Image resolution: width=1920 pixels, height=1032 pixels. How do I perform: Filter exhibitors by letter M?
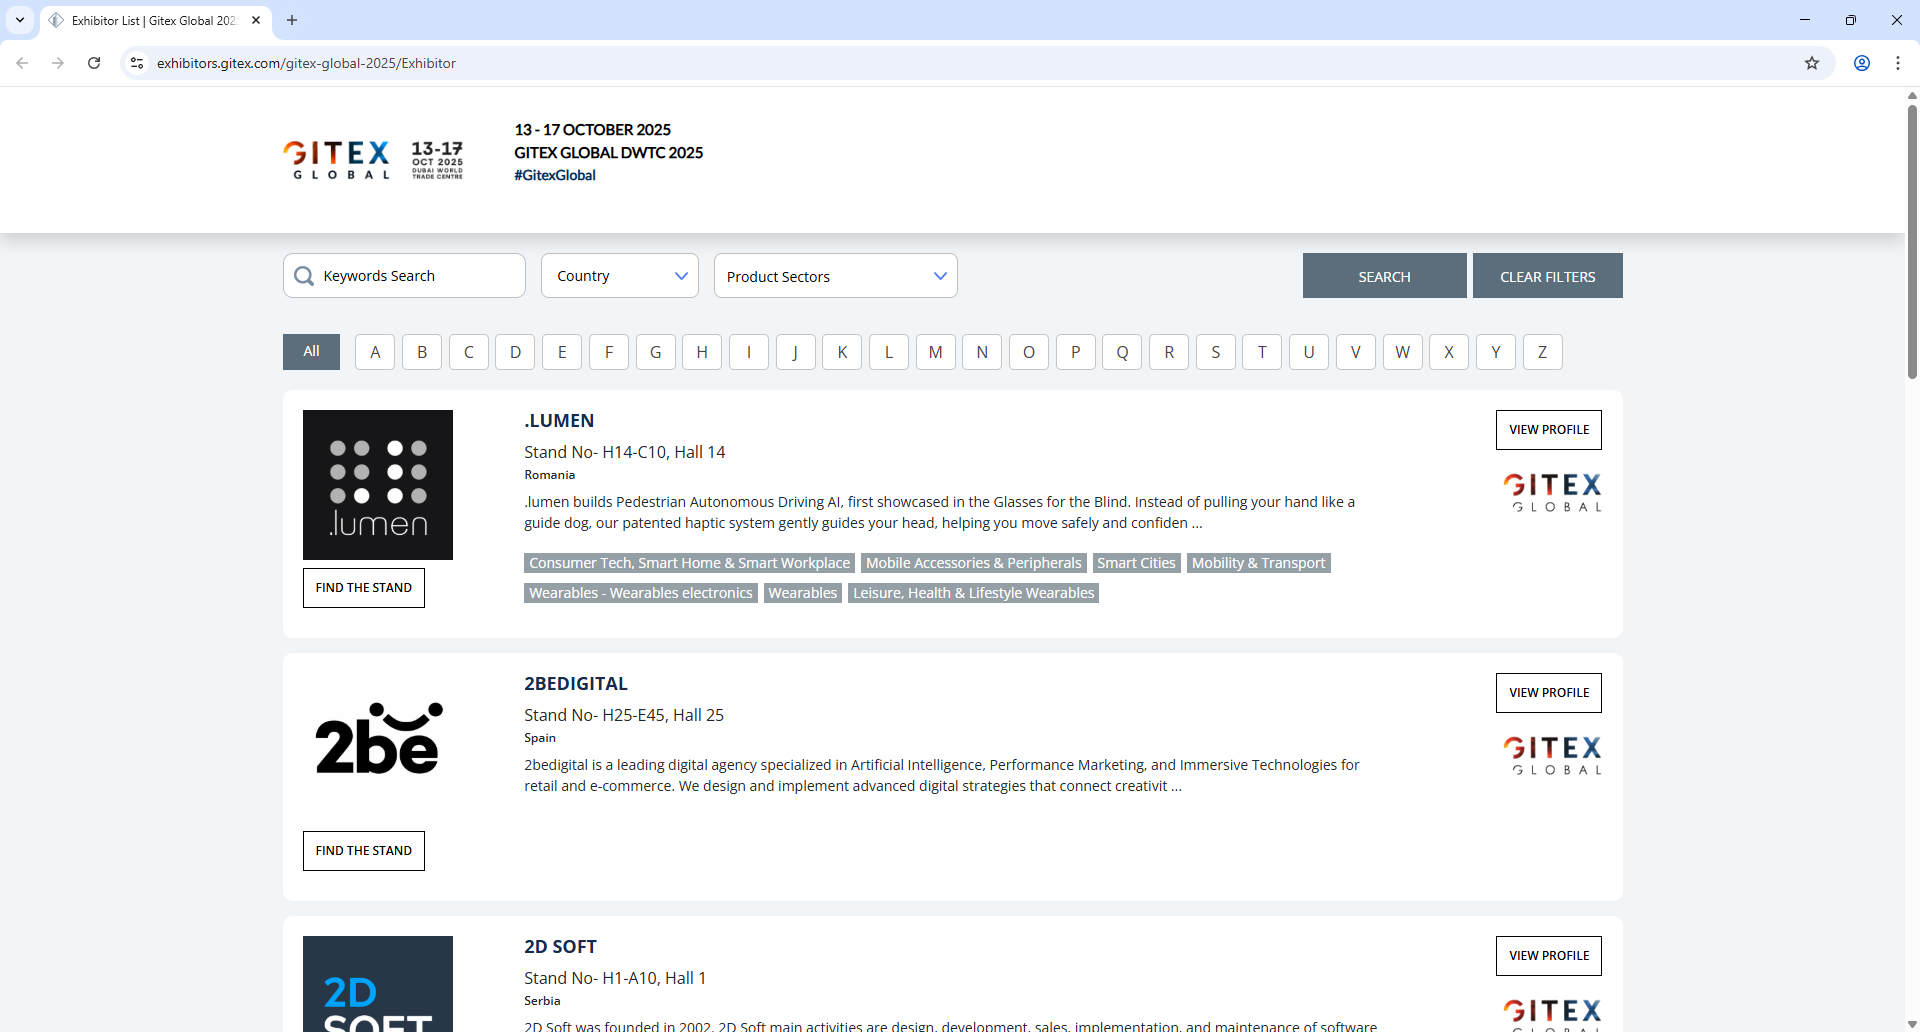point(935,351)
